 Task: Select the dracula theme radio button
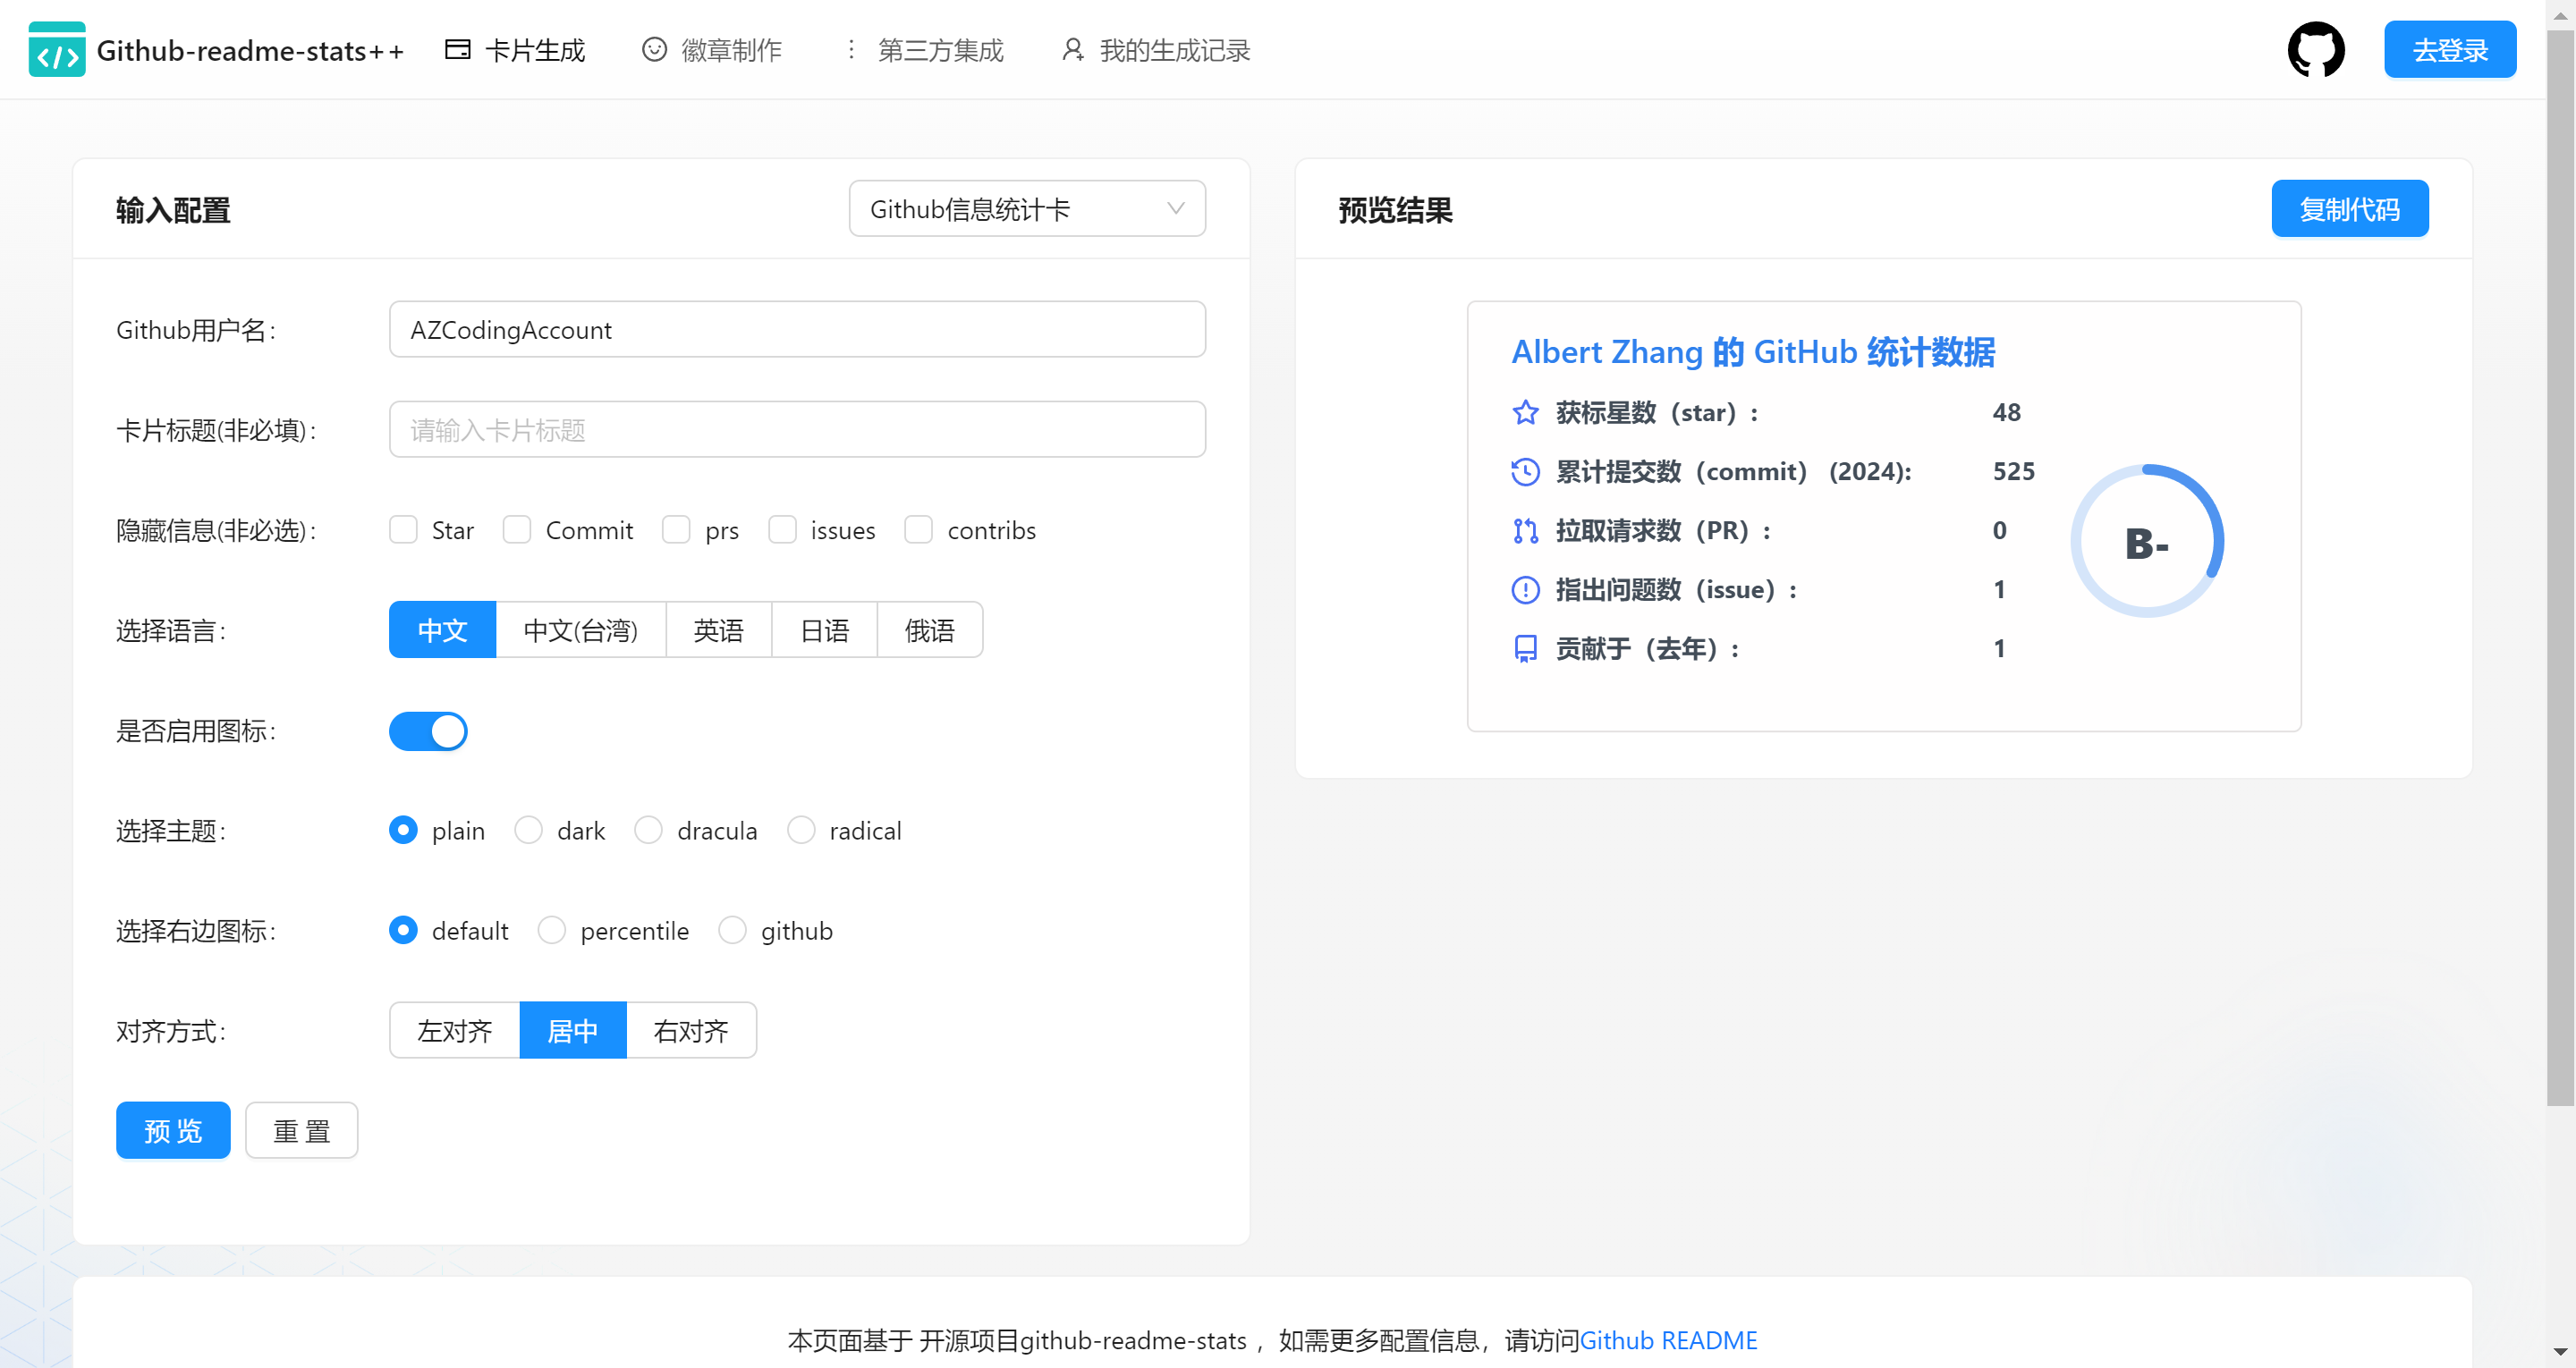(x=648, y=830)
